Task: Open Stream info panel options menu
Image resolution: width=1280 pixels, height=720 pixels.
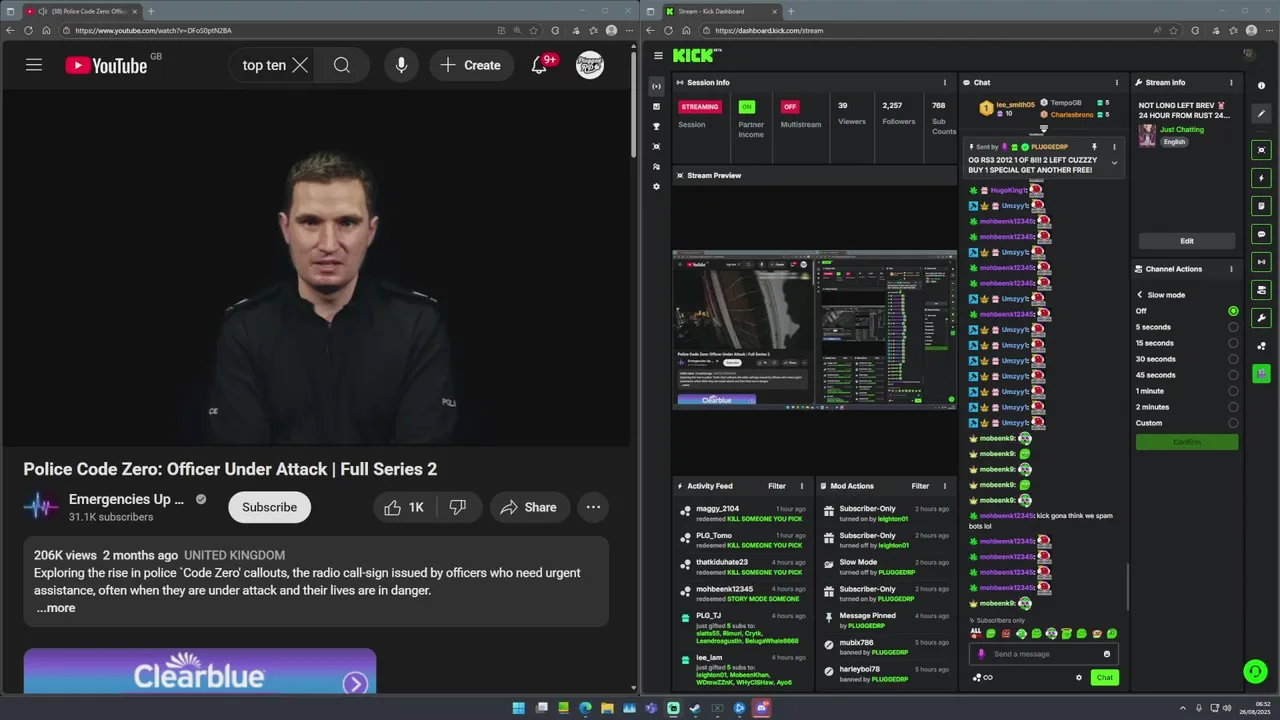Action: click(1231, 83)
